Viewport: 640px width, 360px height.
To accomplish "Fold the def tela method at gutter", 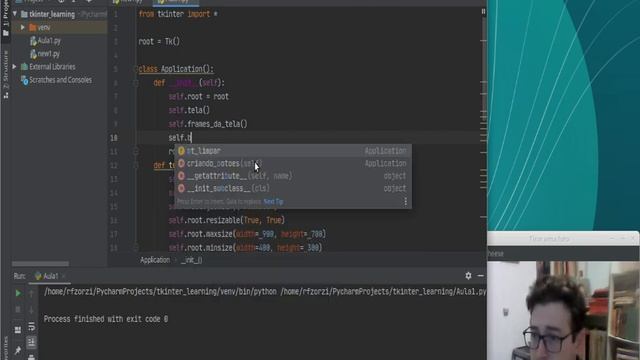I will 136,165.
